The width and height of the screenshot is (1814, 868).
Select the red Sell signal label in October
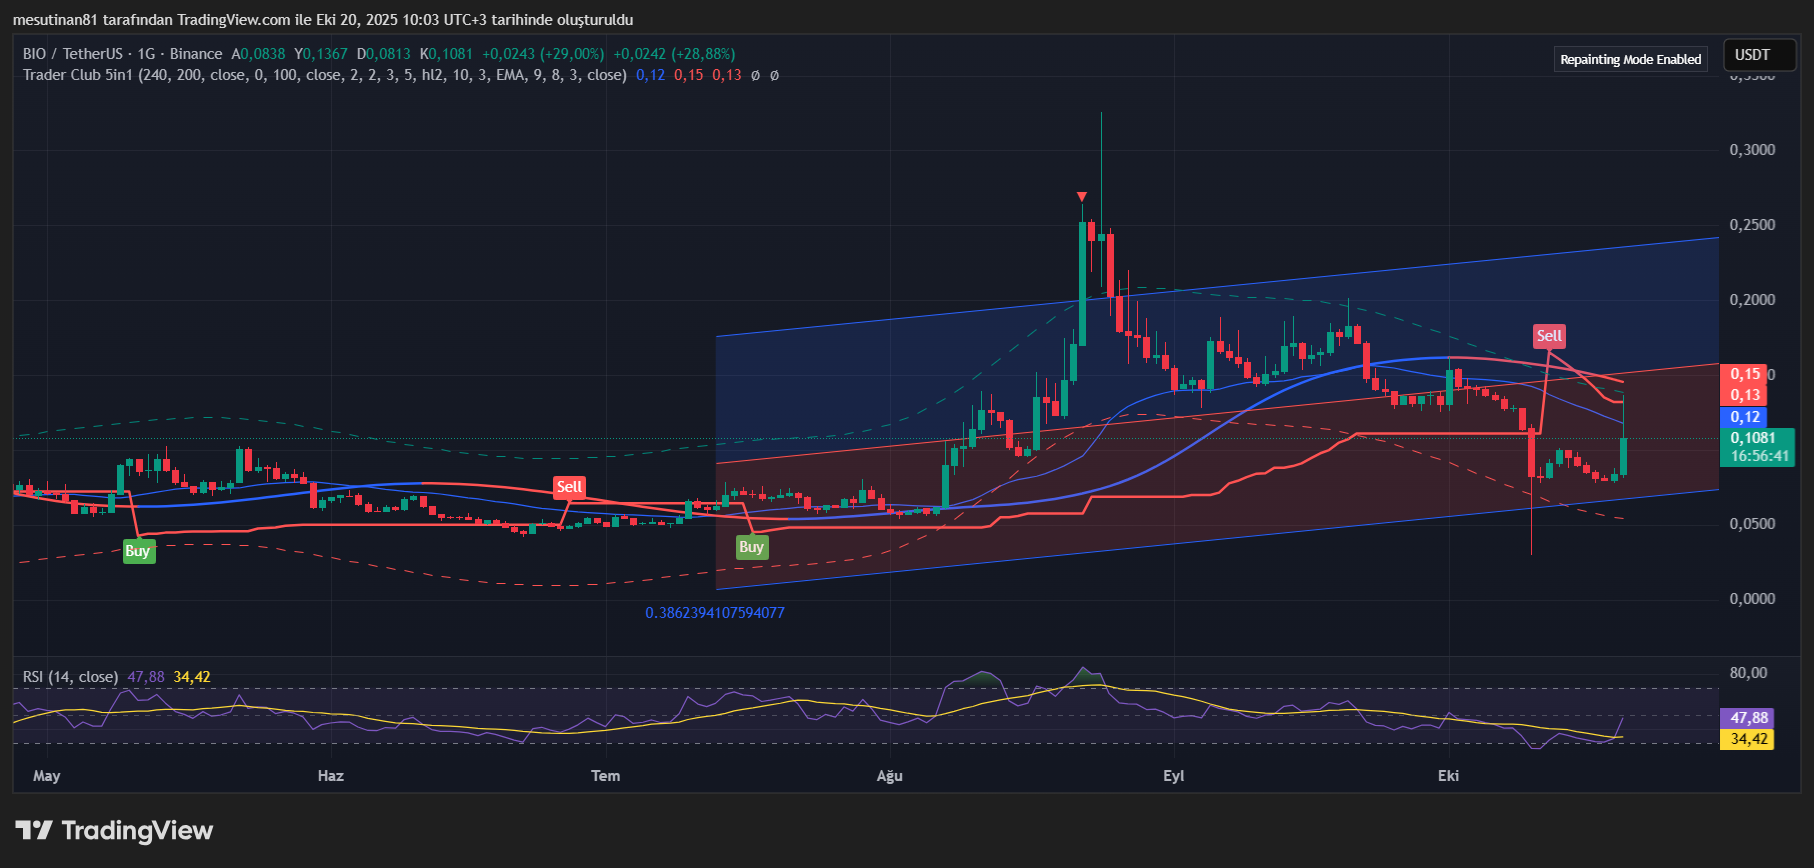pos(1549,336)
